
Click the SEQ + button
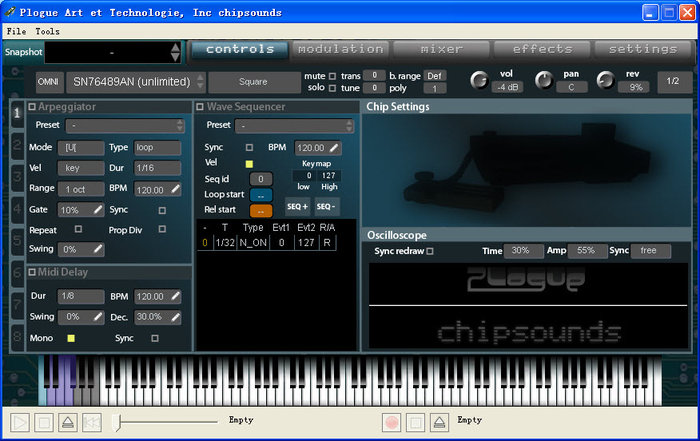point(297,206)
